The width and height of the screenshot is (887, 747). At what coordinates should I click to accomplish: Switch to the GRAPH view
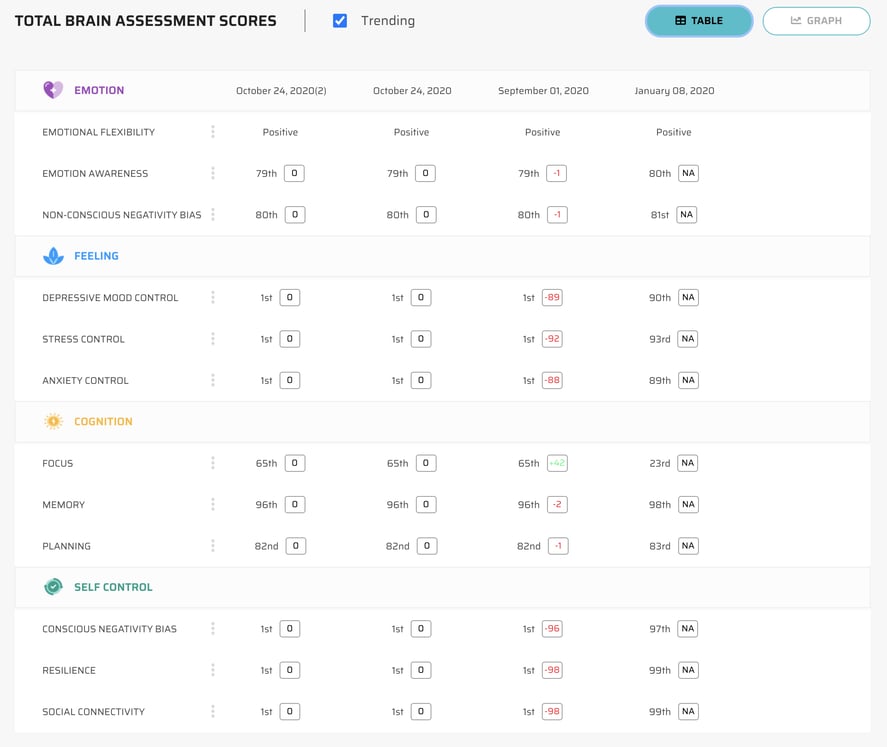pos(816,20)
